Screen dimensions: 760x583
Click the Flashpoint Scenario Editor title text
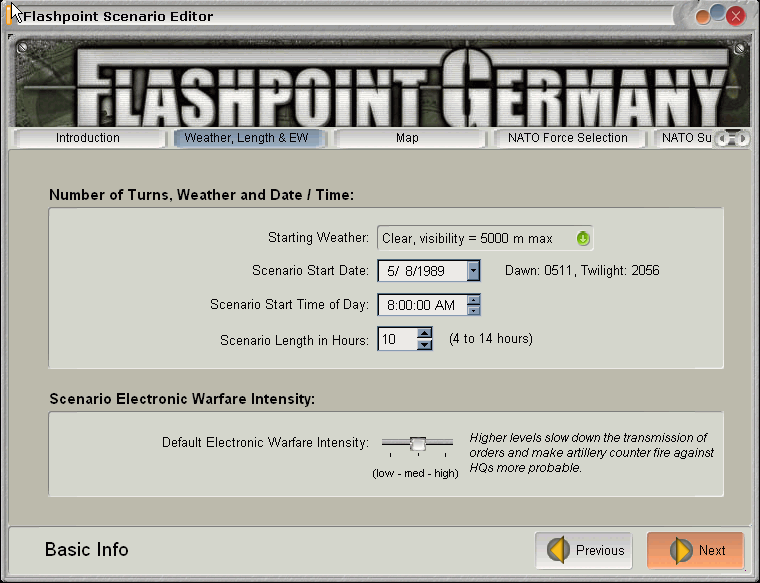click(x=118, y=16)
